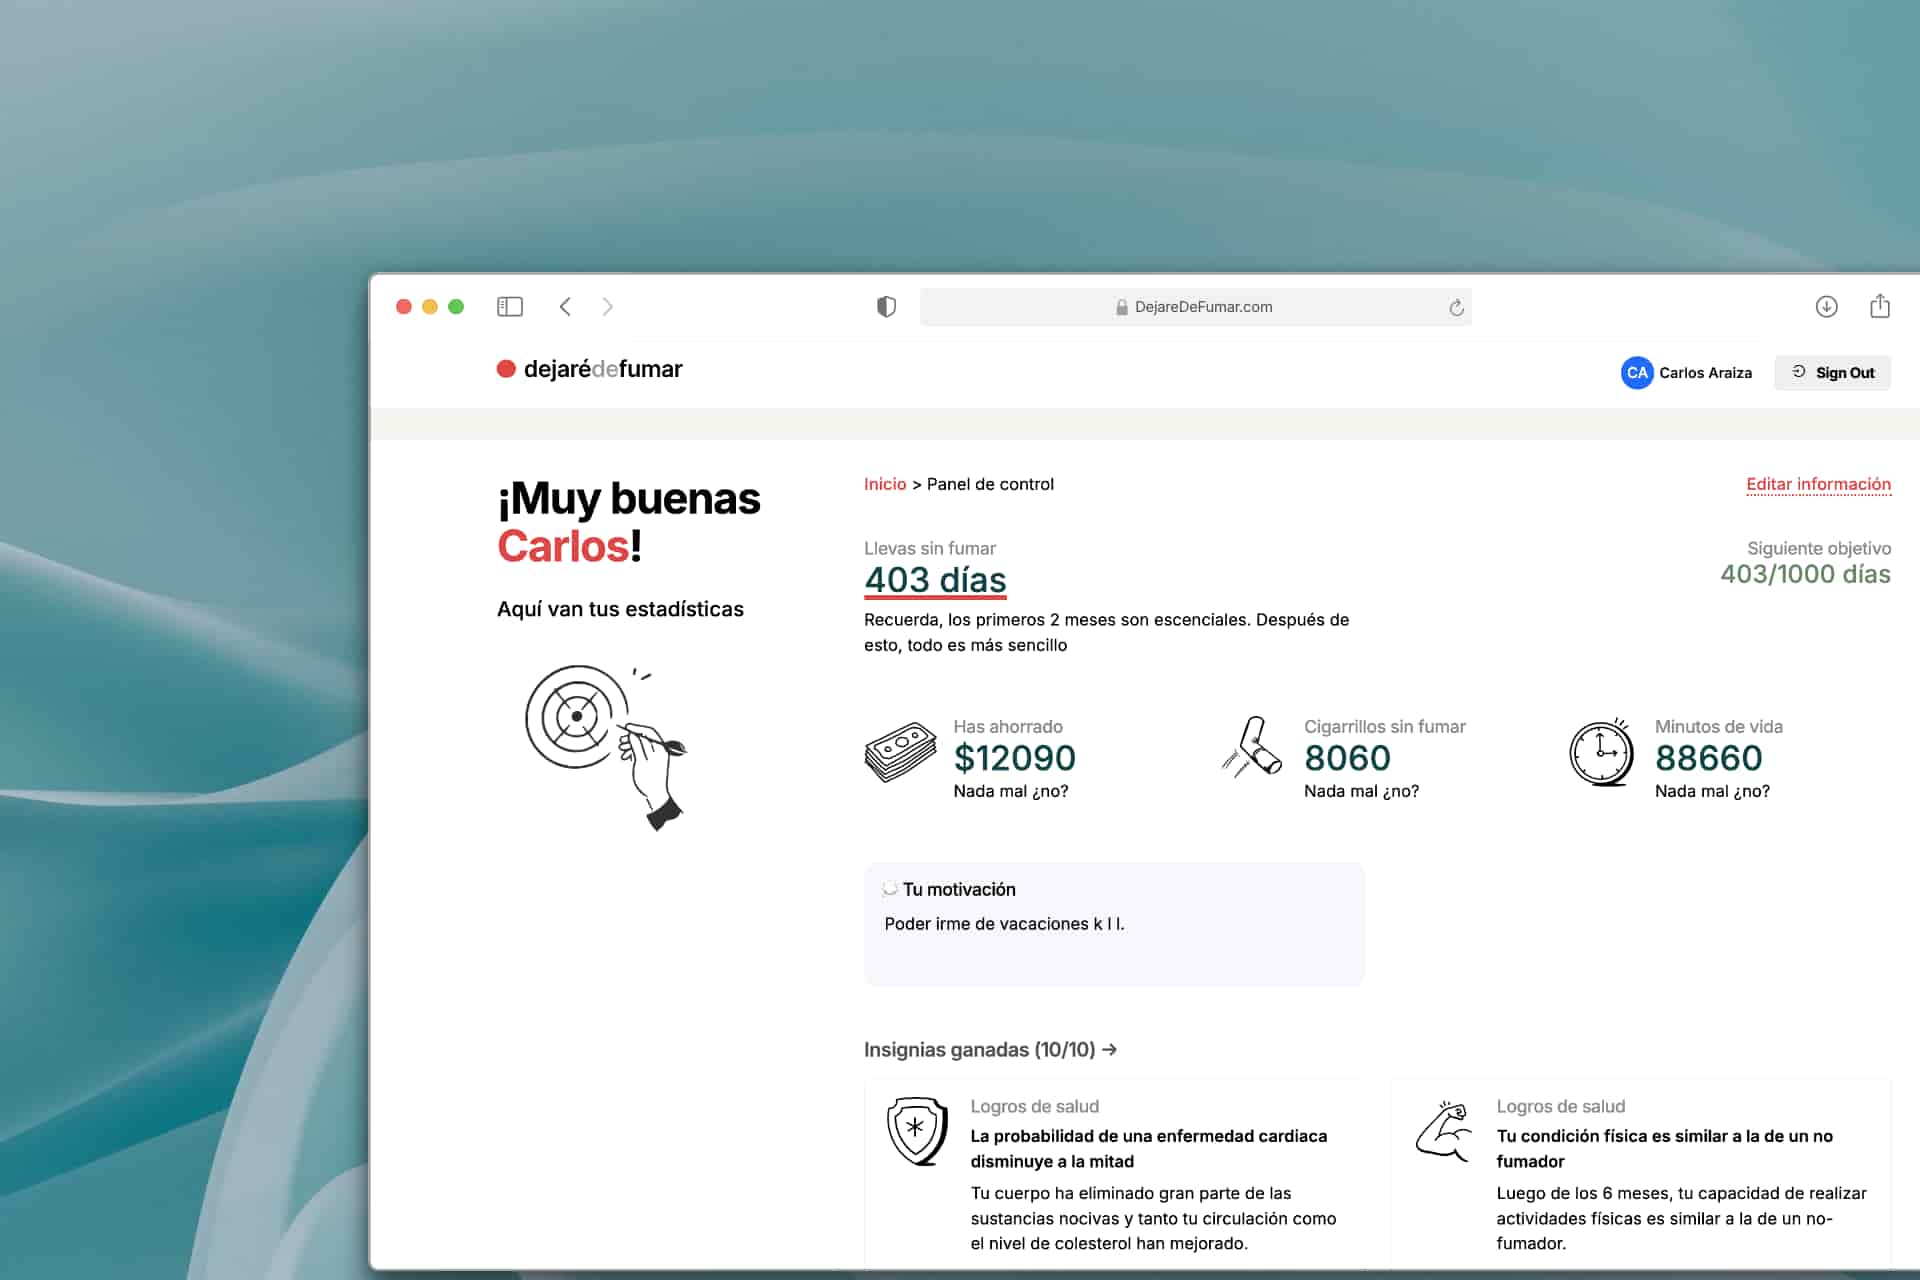Screen dimensions: 1920x1280
Task: Click the Siguiente objetivo label
Action: pyautogui.click(x=1818, y=548)
